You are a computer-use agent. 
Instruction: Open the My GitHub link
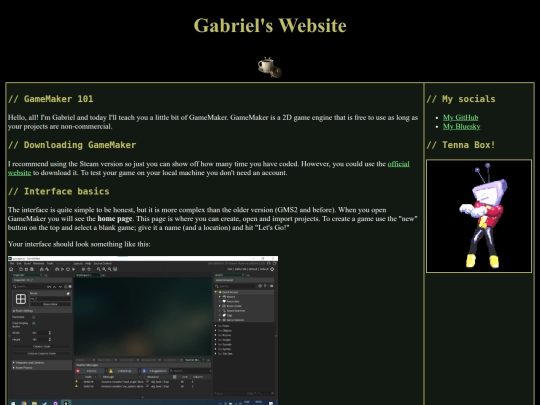click(460, 117)
